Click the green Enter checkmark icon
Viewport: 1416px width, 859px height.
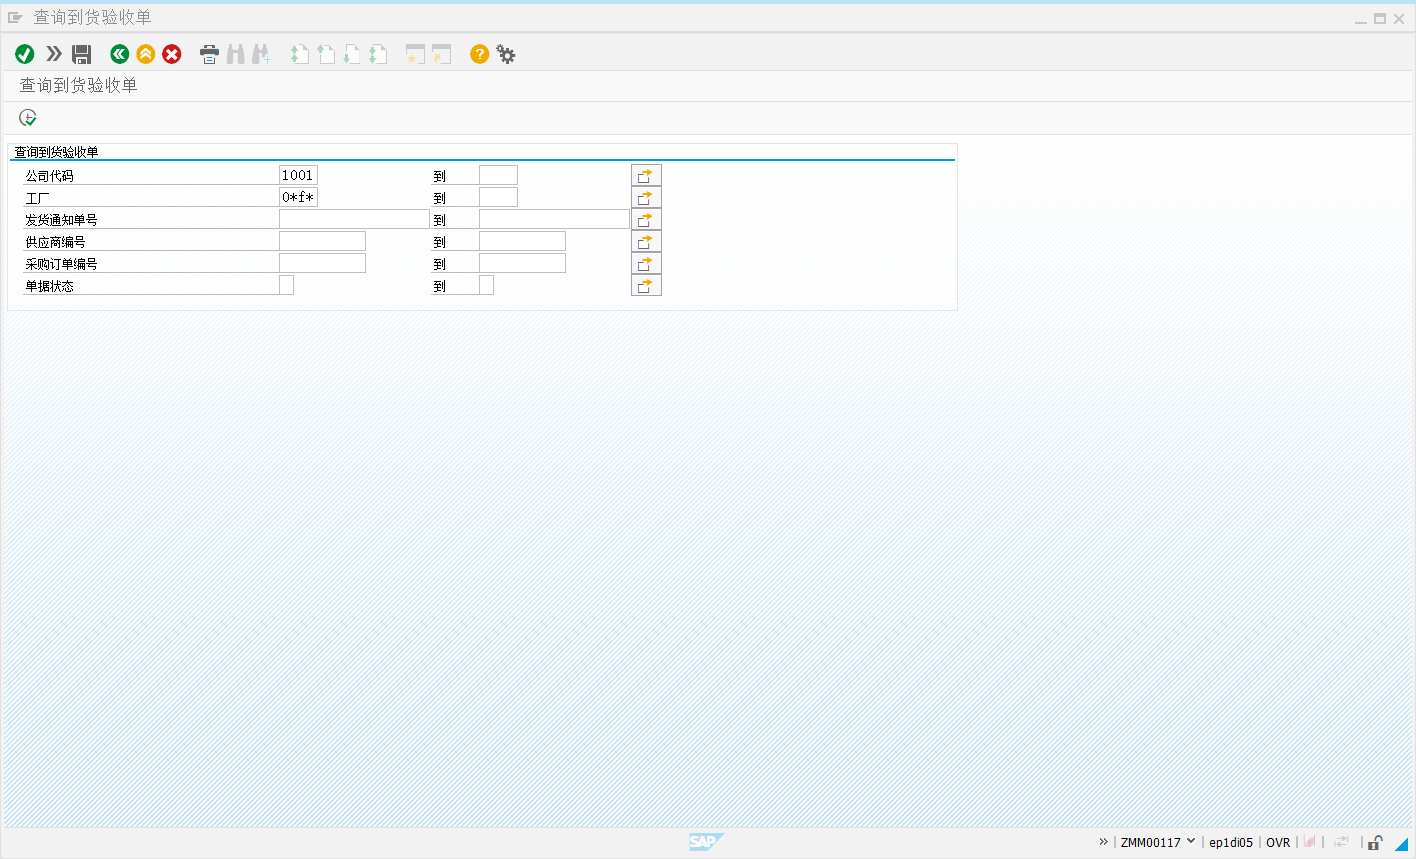click(x=25, y=54)
